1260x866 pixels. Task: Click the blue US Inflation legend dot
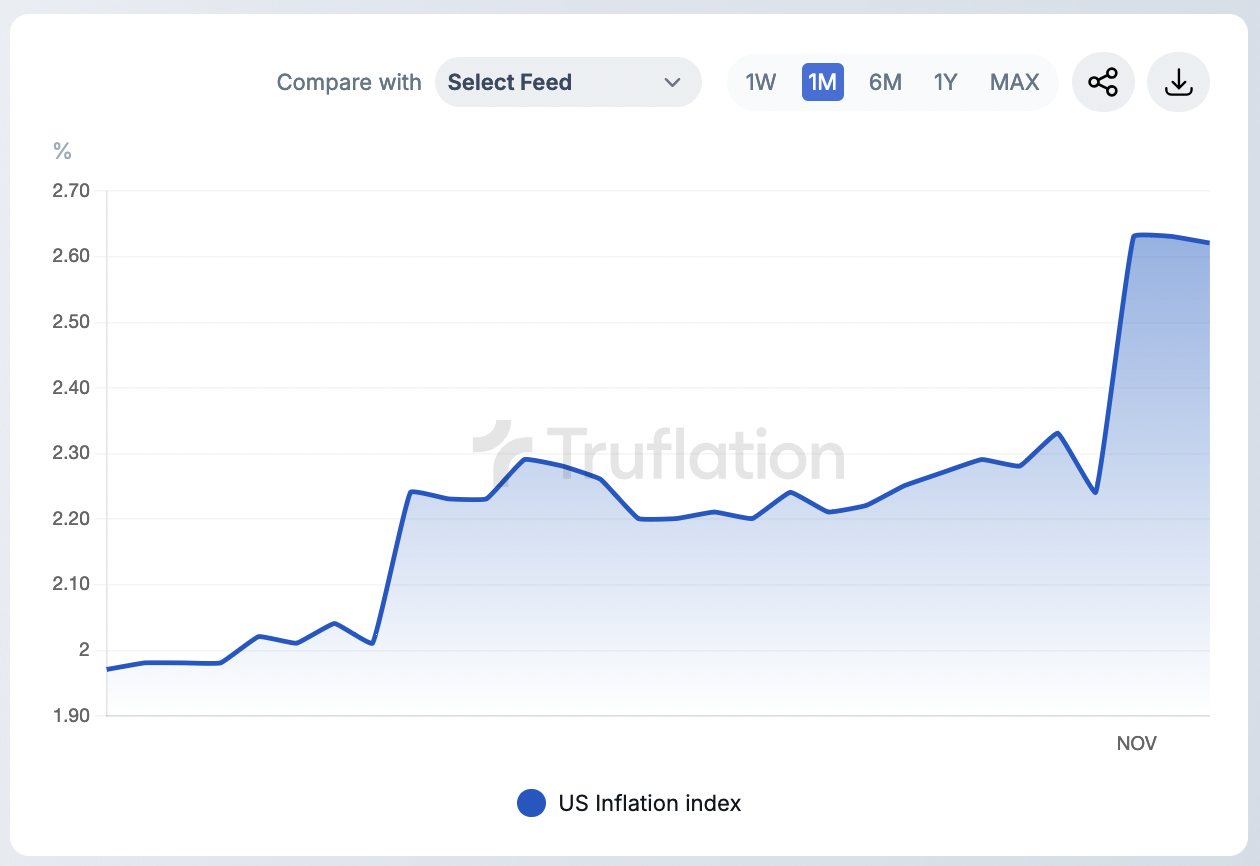[x=531, y=803]
